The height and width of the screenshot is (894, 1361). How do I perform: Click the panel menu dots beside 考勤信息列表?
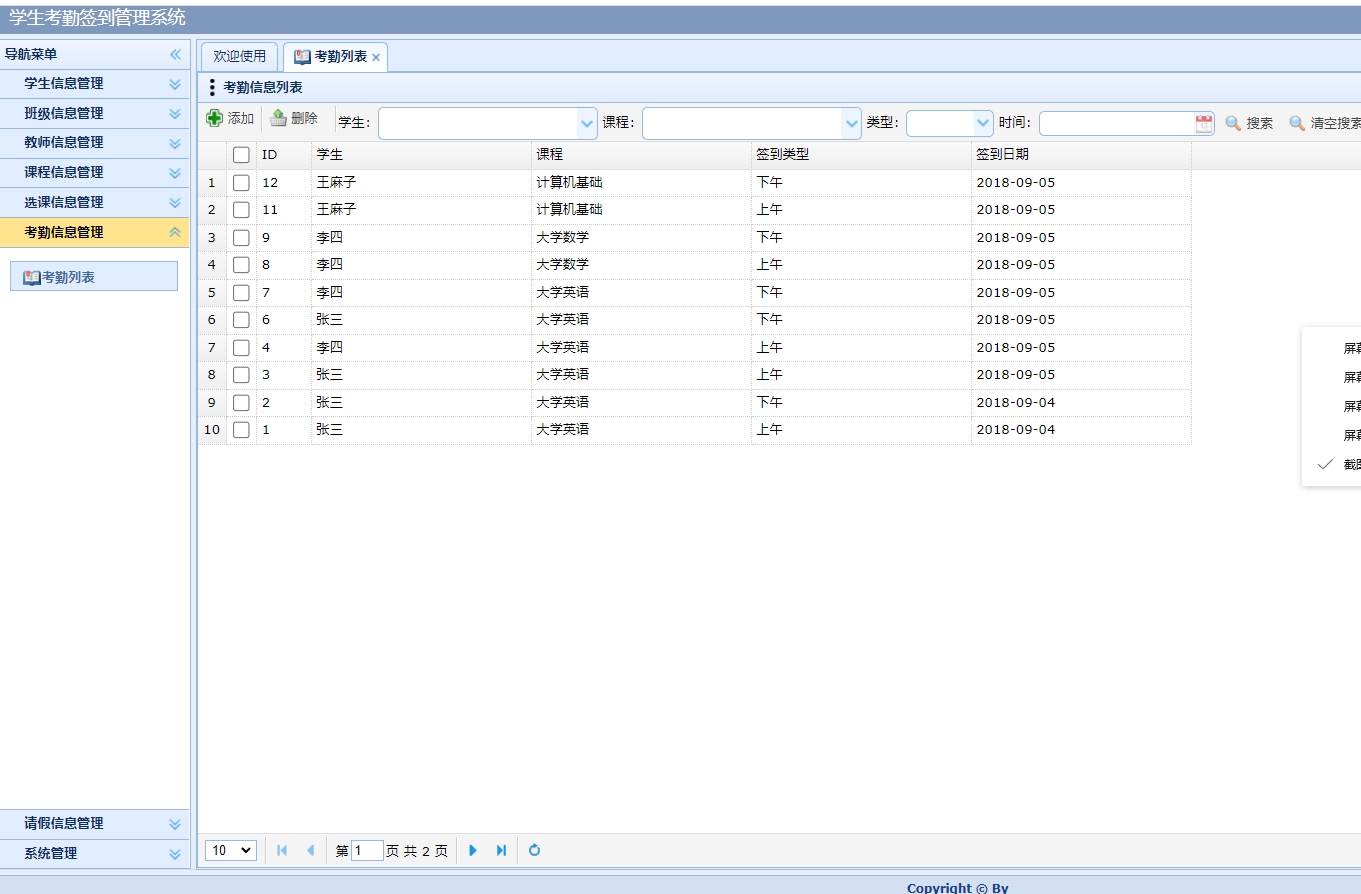(x=212, y=88)
